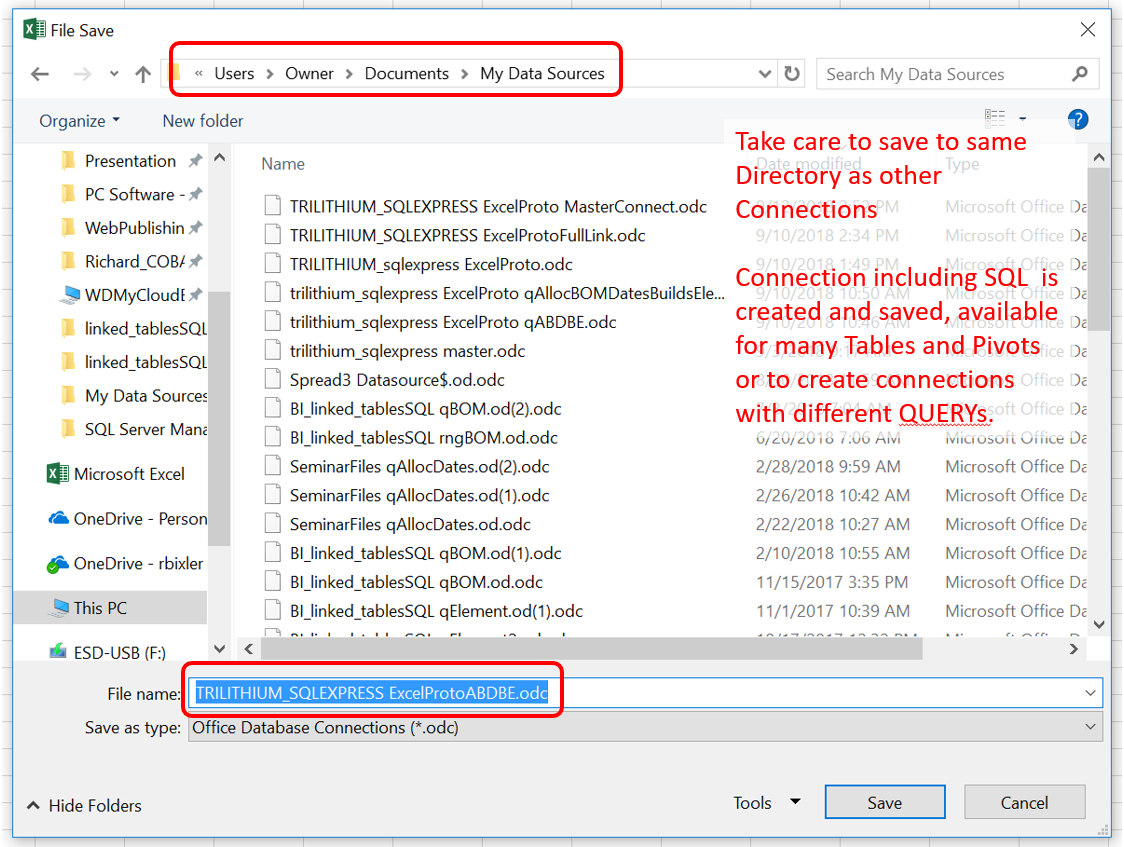The height and width of the screenshot is (847, 1124).
Task: Go back using the back arrow
Action: (x=40, y=74)
